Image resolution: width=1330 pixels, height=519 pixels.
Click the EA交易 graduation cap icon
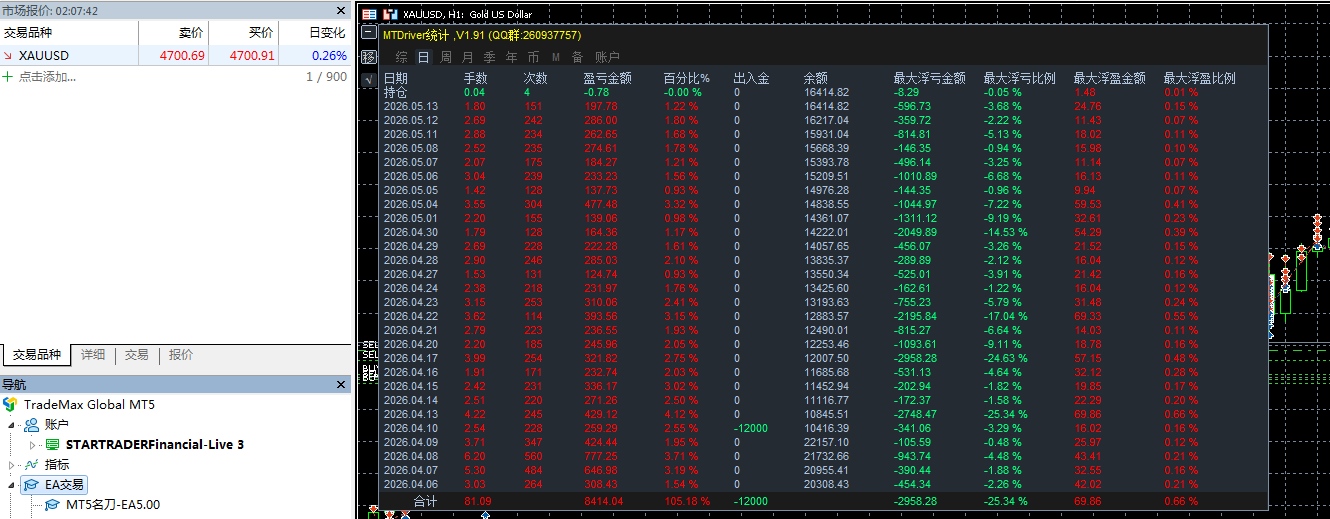(x=31, y=484)
